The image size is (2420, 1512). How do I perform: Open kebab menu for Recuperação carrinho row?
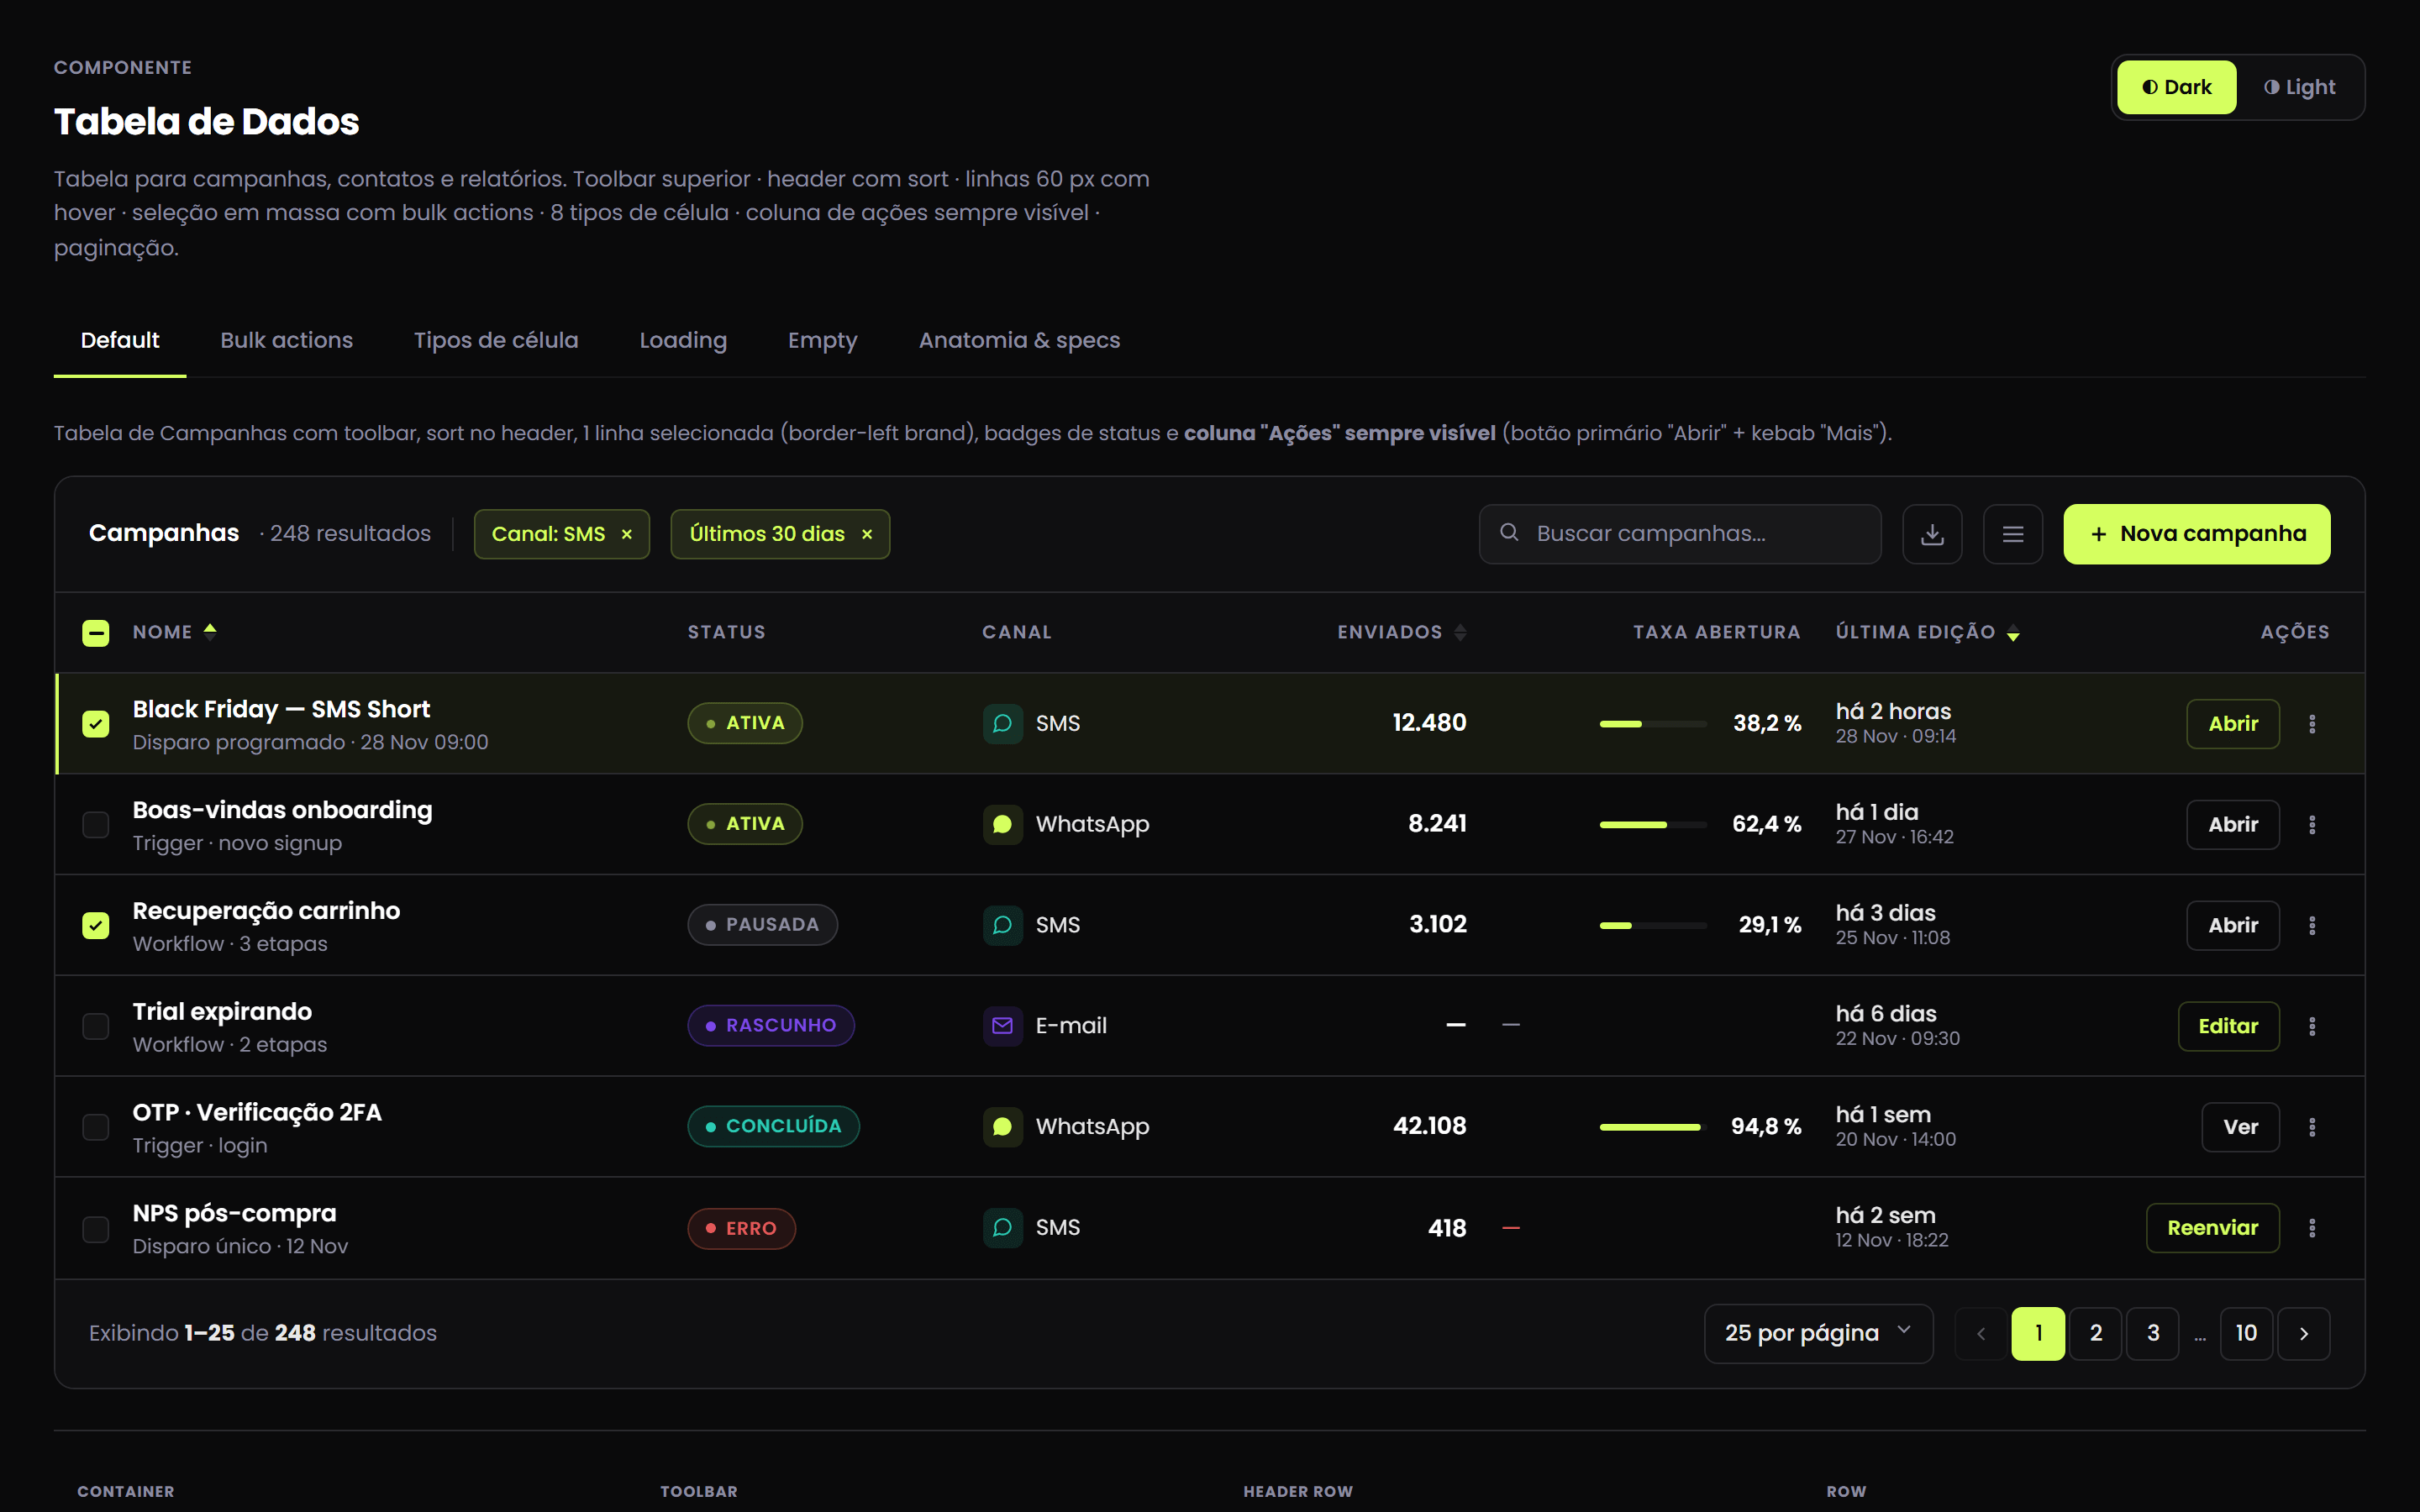tap(2312, 926)
